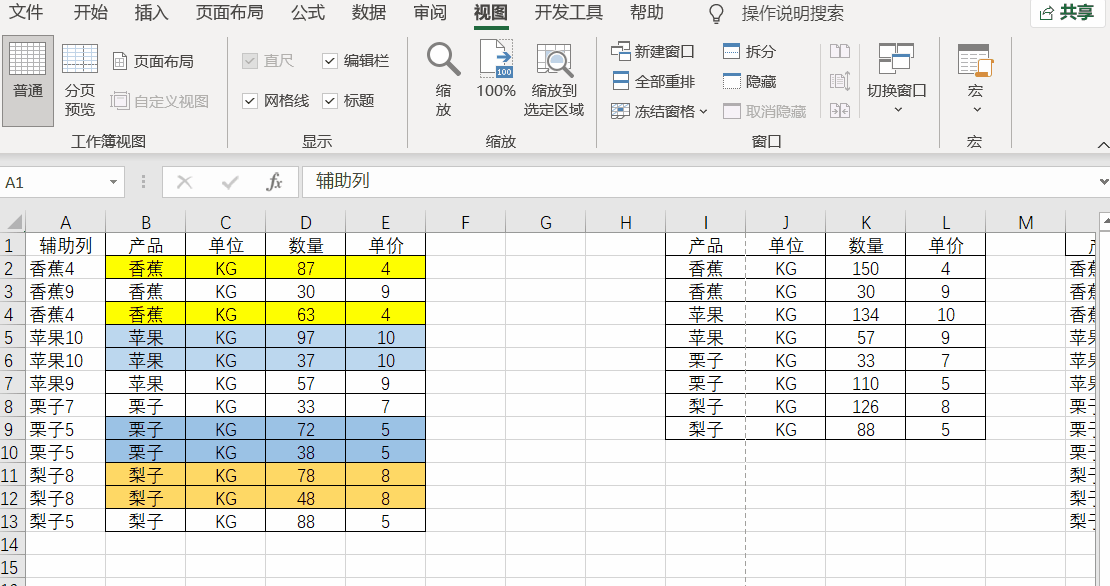Viewport: 1110px width, 586px height.
Task: Click Synchronous Scrolling icon
Action: coord(840,81)
